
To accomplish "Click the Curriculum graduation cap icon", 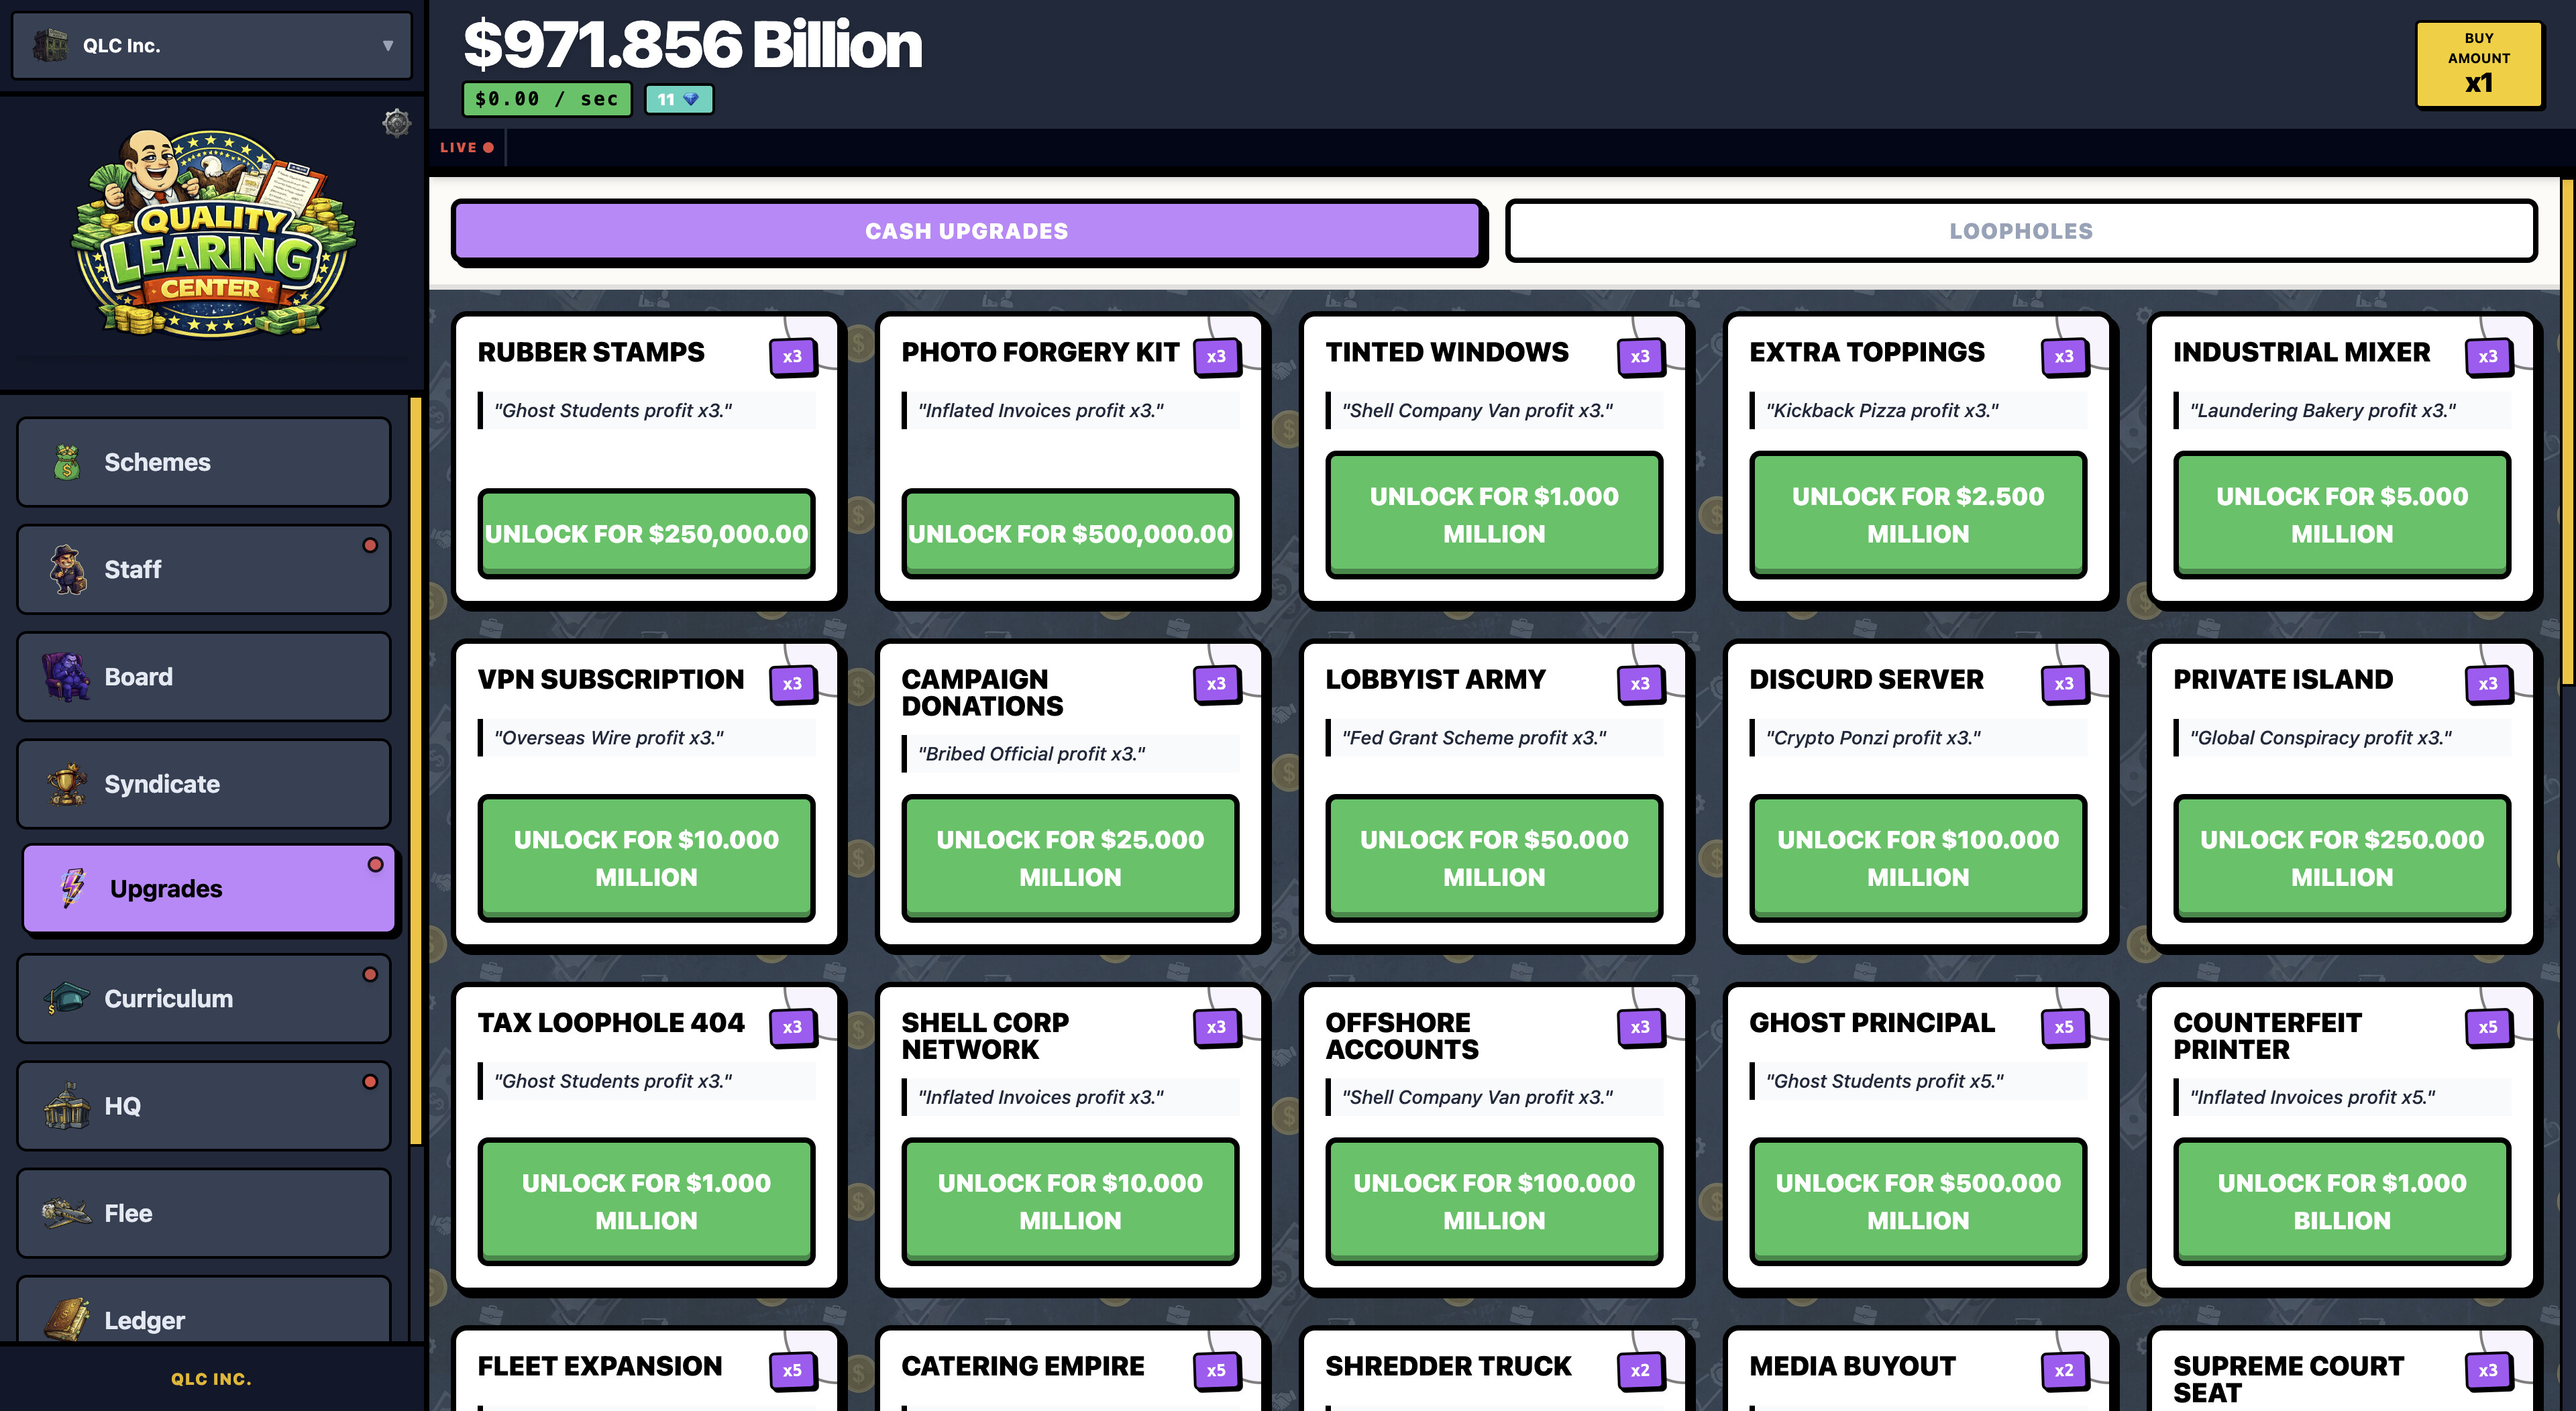I will click(x=67, y=998).
